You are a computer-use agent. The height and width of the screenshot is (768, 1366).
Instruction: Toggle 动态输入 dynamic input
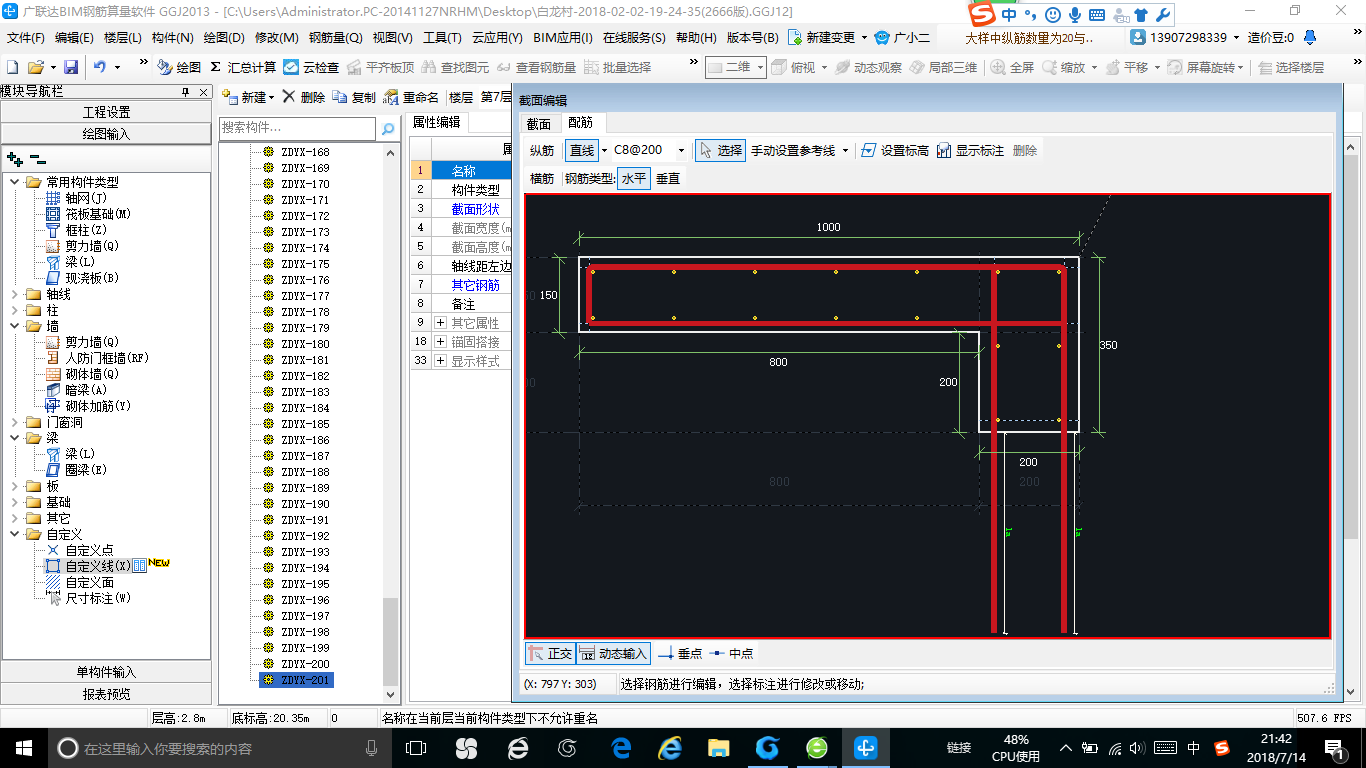[x=614, y=653]
